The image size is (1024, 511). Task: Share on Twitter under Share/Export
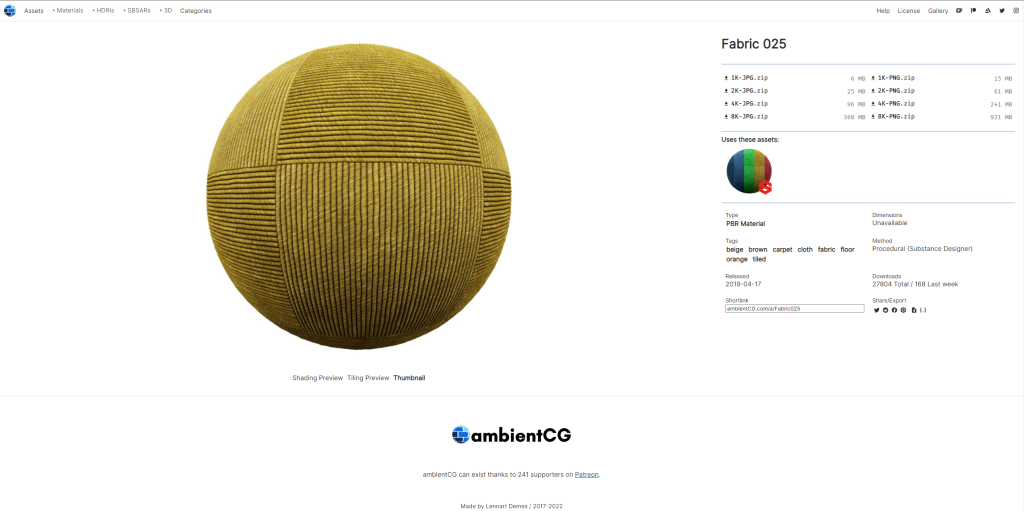876,310
